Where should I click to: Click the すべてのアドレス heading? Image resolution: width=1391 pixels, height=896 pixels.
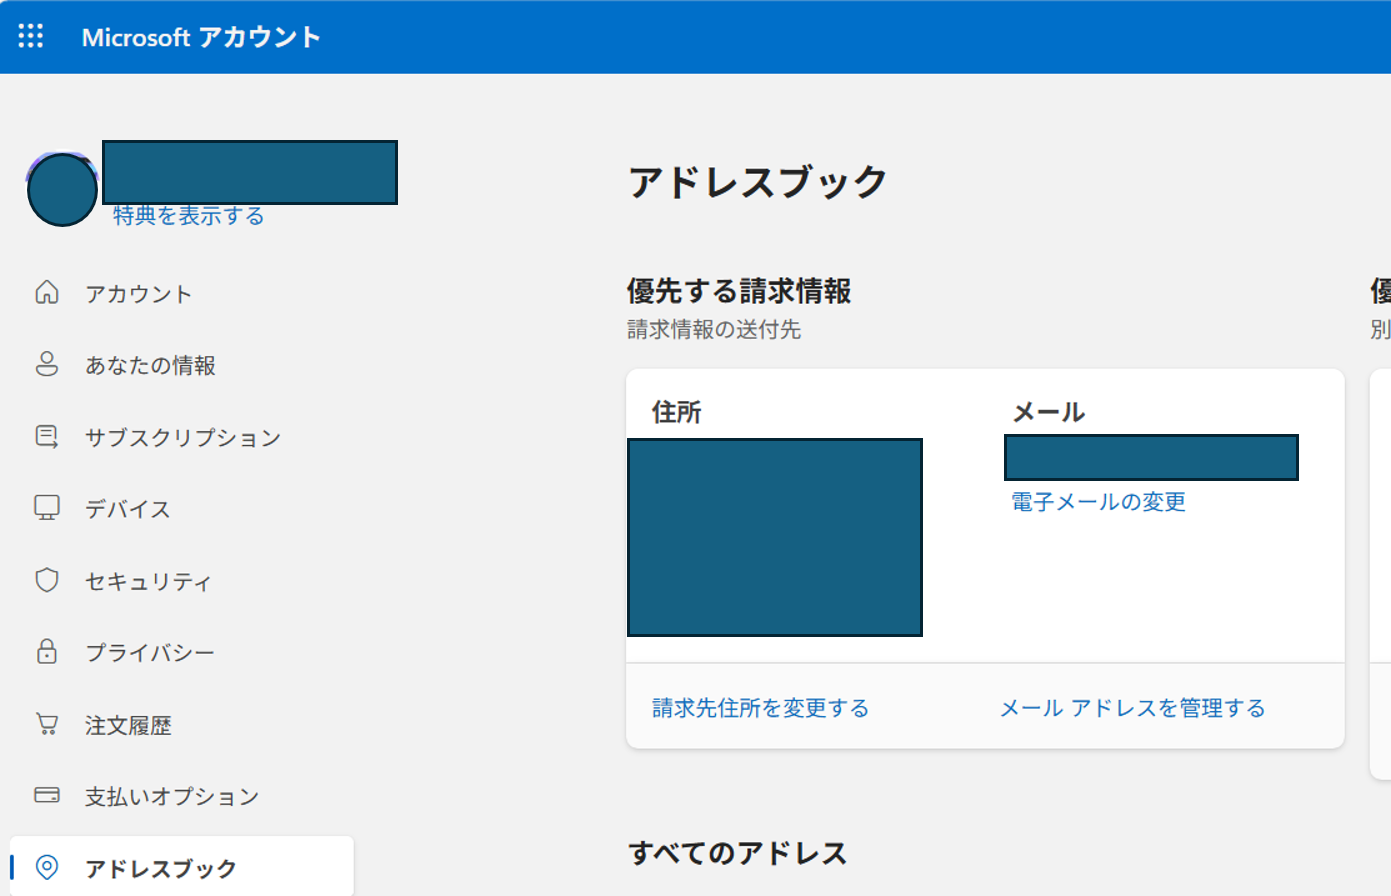click(738, 853)
